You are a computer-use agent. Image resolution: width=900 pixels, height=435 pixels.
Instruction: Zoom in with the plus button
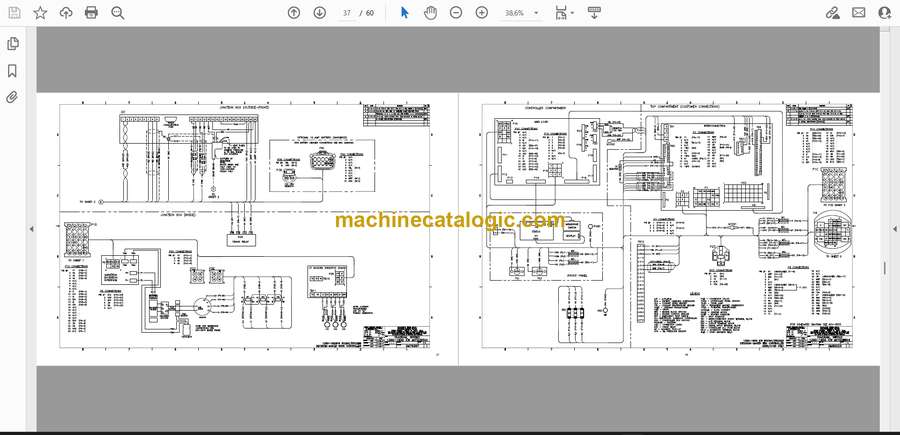pyautogui.click(x=482, y=13)
